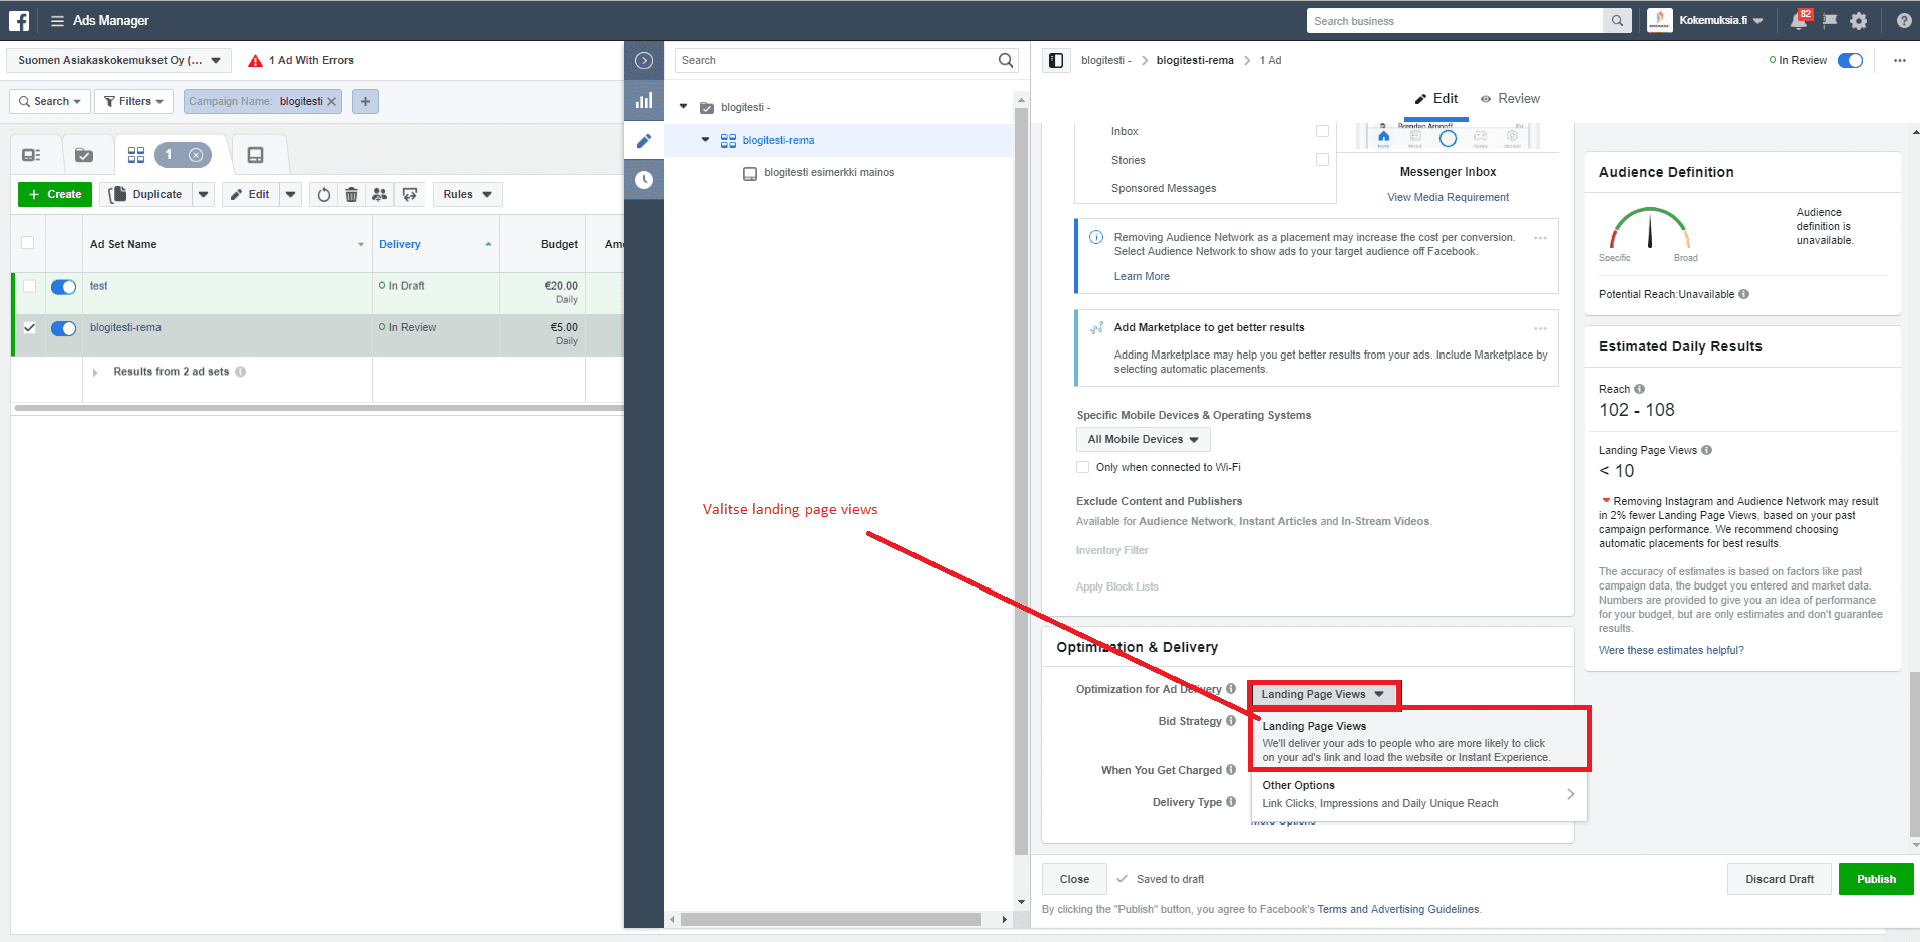Check the Stories placement checkbox
The height and width of the screenshot is (942, 1920).
(x=1322, y=160)
